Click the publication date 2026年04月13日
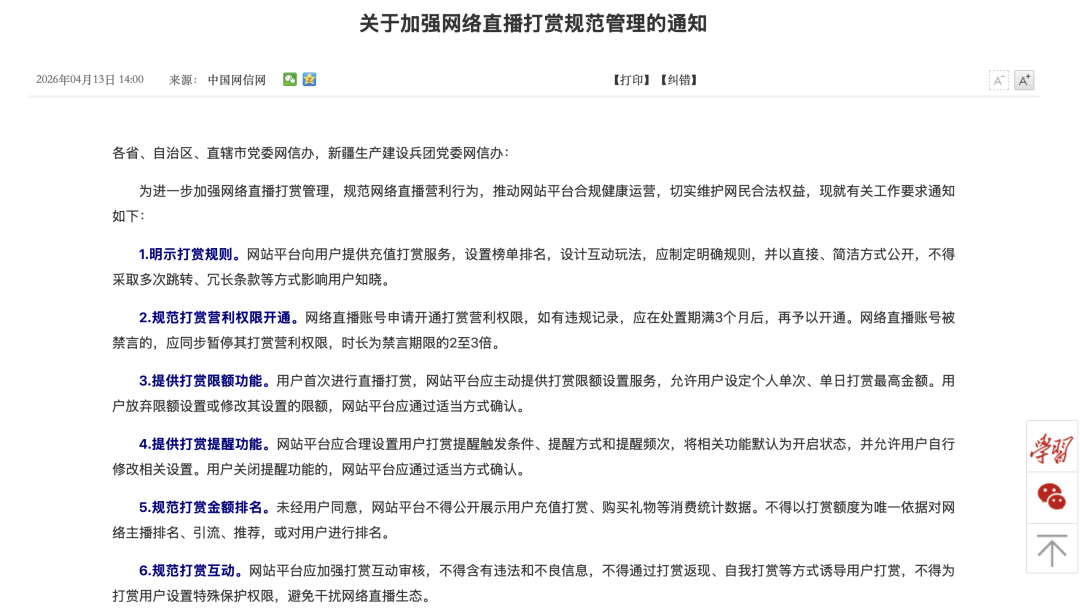Viewport: 1080px width, 609px height. coord(89,80)
